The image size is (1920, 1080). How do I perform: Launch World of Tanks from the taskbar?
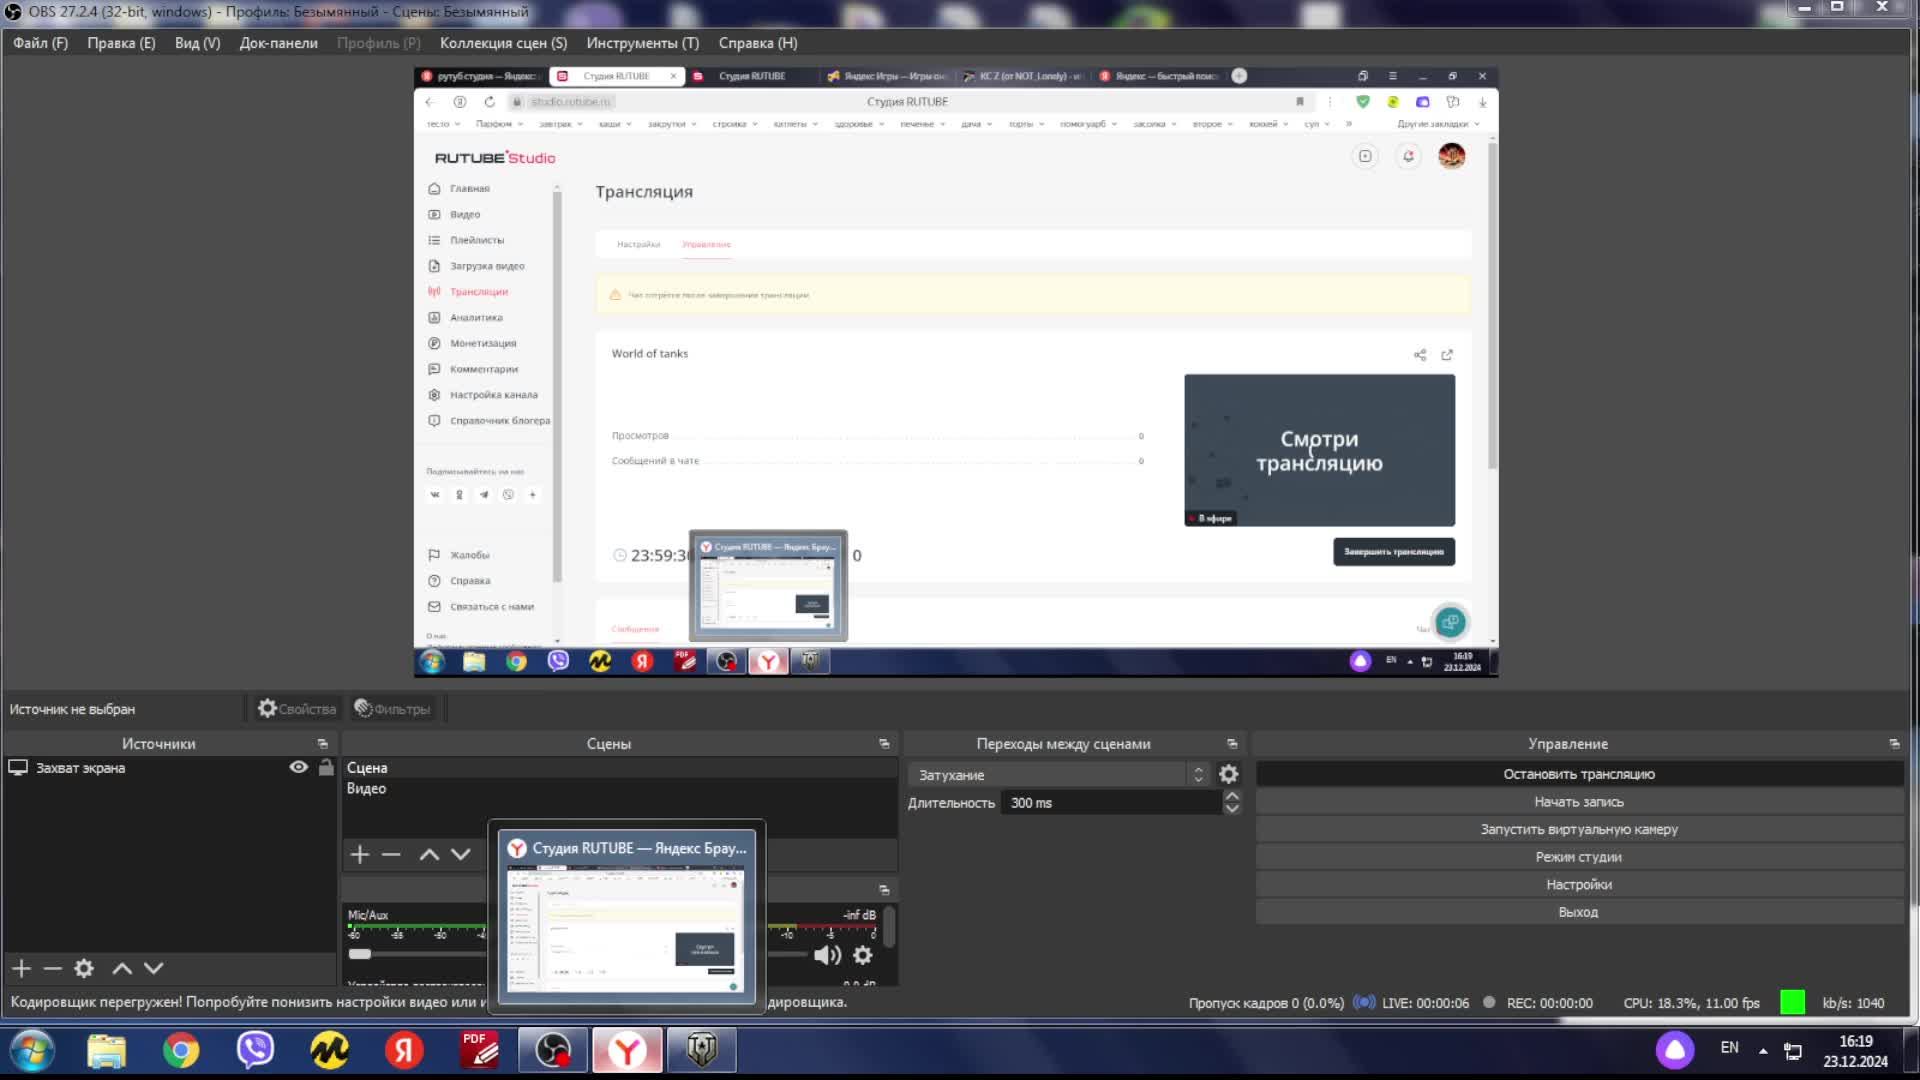point(702,1050)
